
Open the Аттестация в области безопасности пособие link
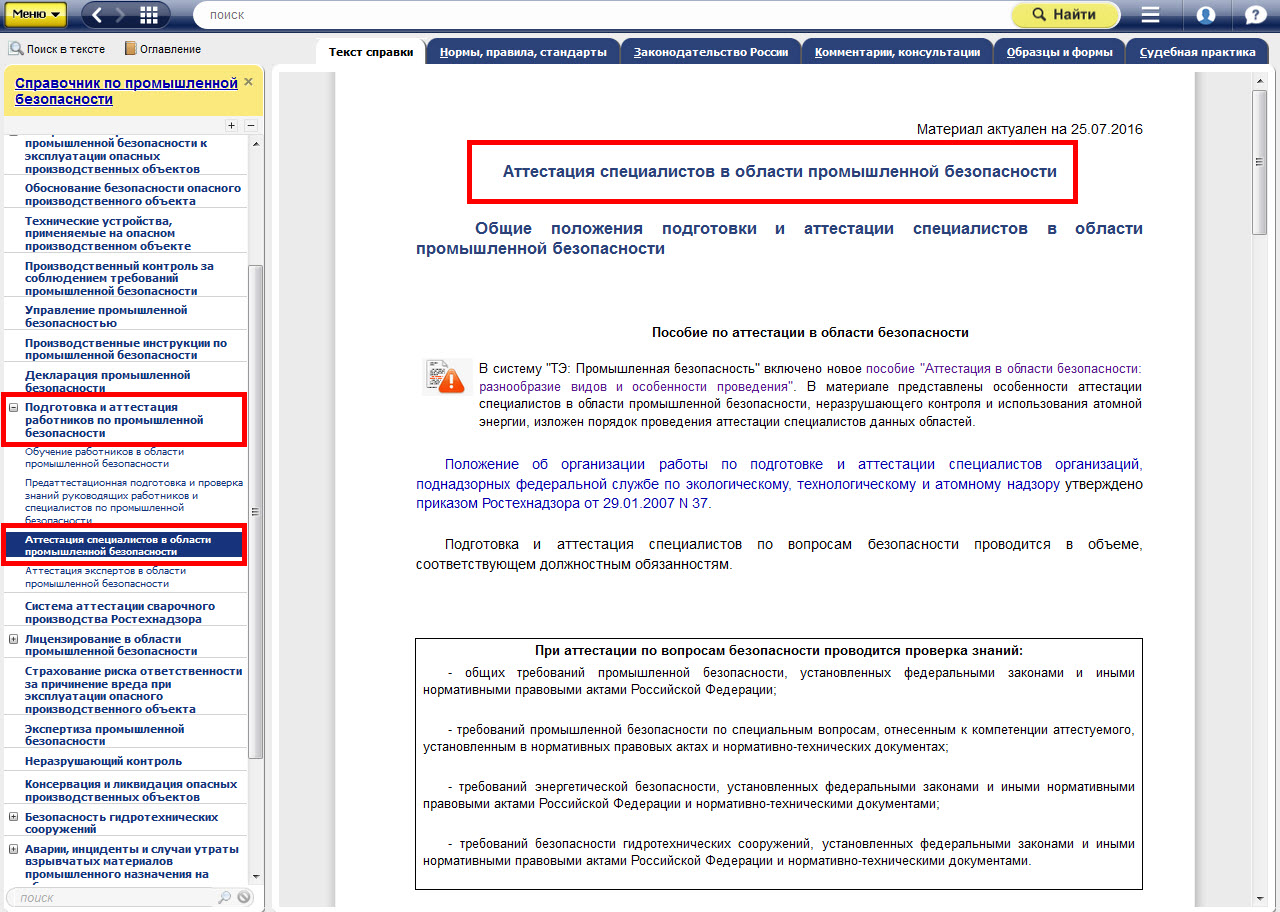point(1002,368)
